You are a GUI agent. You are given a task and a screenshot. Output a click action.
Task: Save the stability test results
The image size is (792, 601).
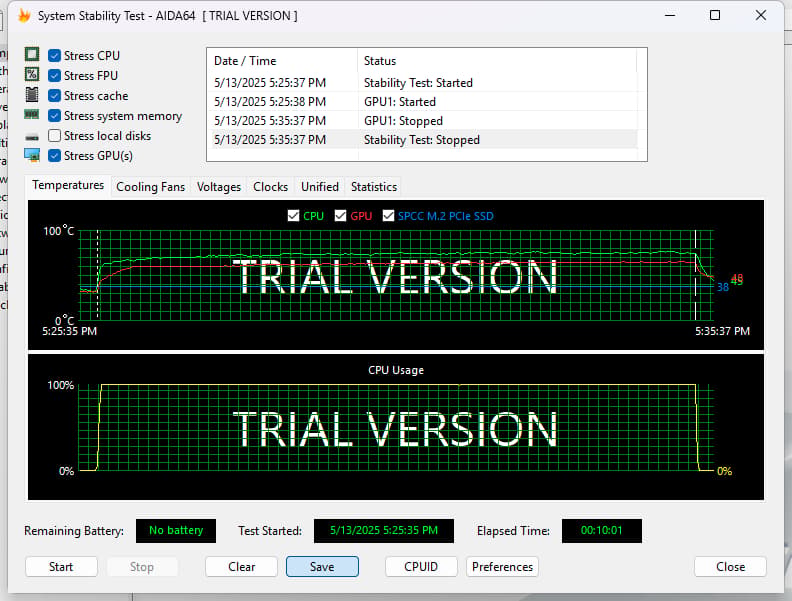(x=322, y=567)
